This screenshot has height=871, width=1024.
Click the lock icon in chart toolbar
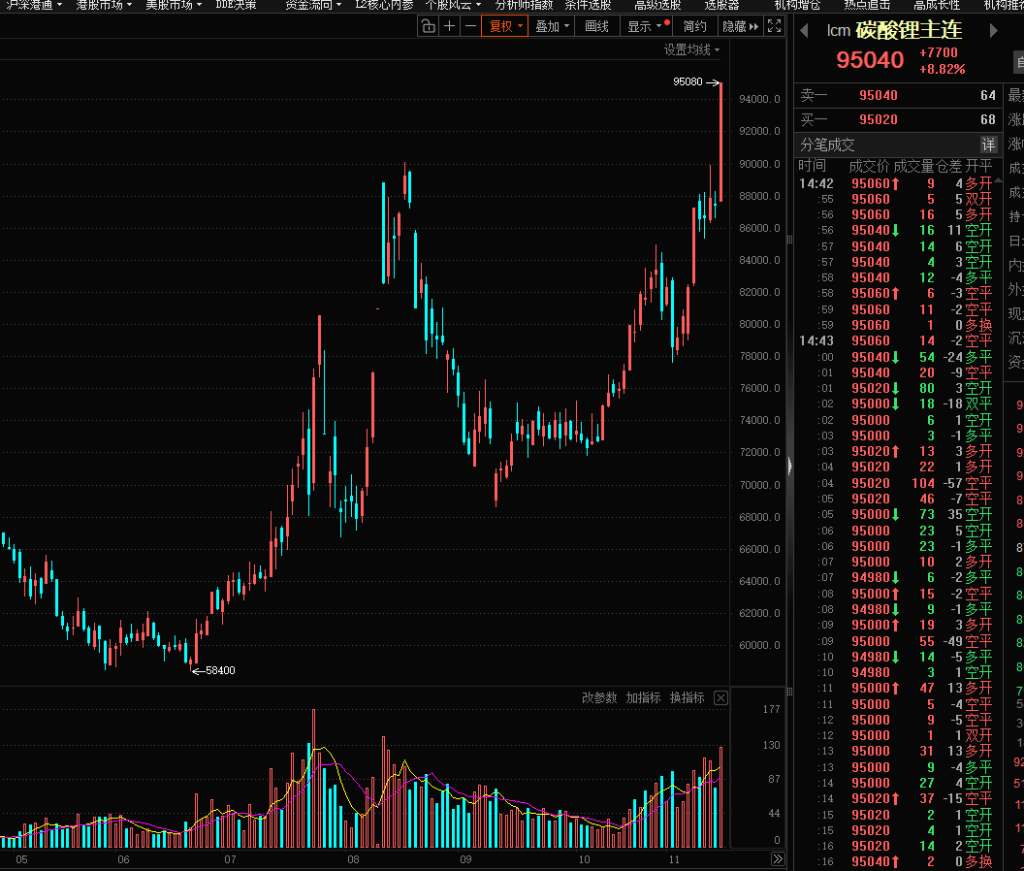tap(428, 27)
